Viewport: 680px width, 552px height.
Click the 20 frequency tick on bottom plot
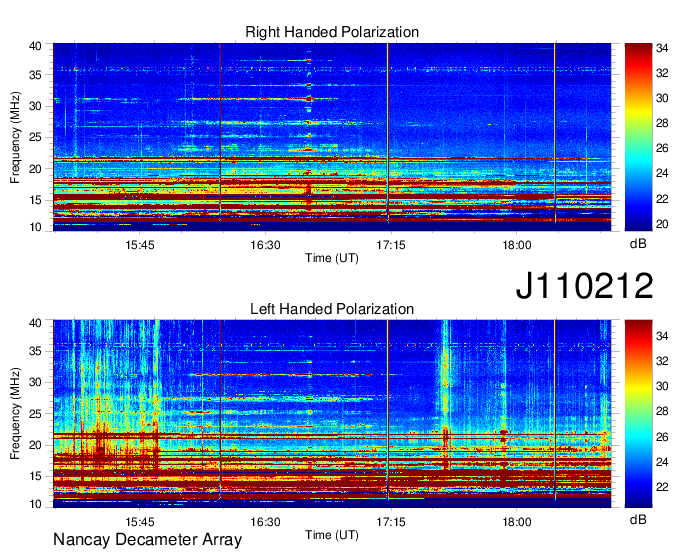pyautogui.click(x=35, y=445)
